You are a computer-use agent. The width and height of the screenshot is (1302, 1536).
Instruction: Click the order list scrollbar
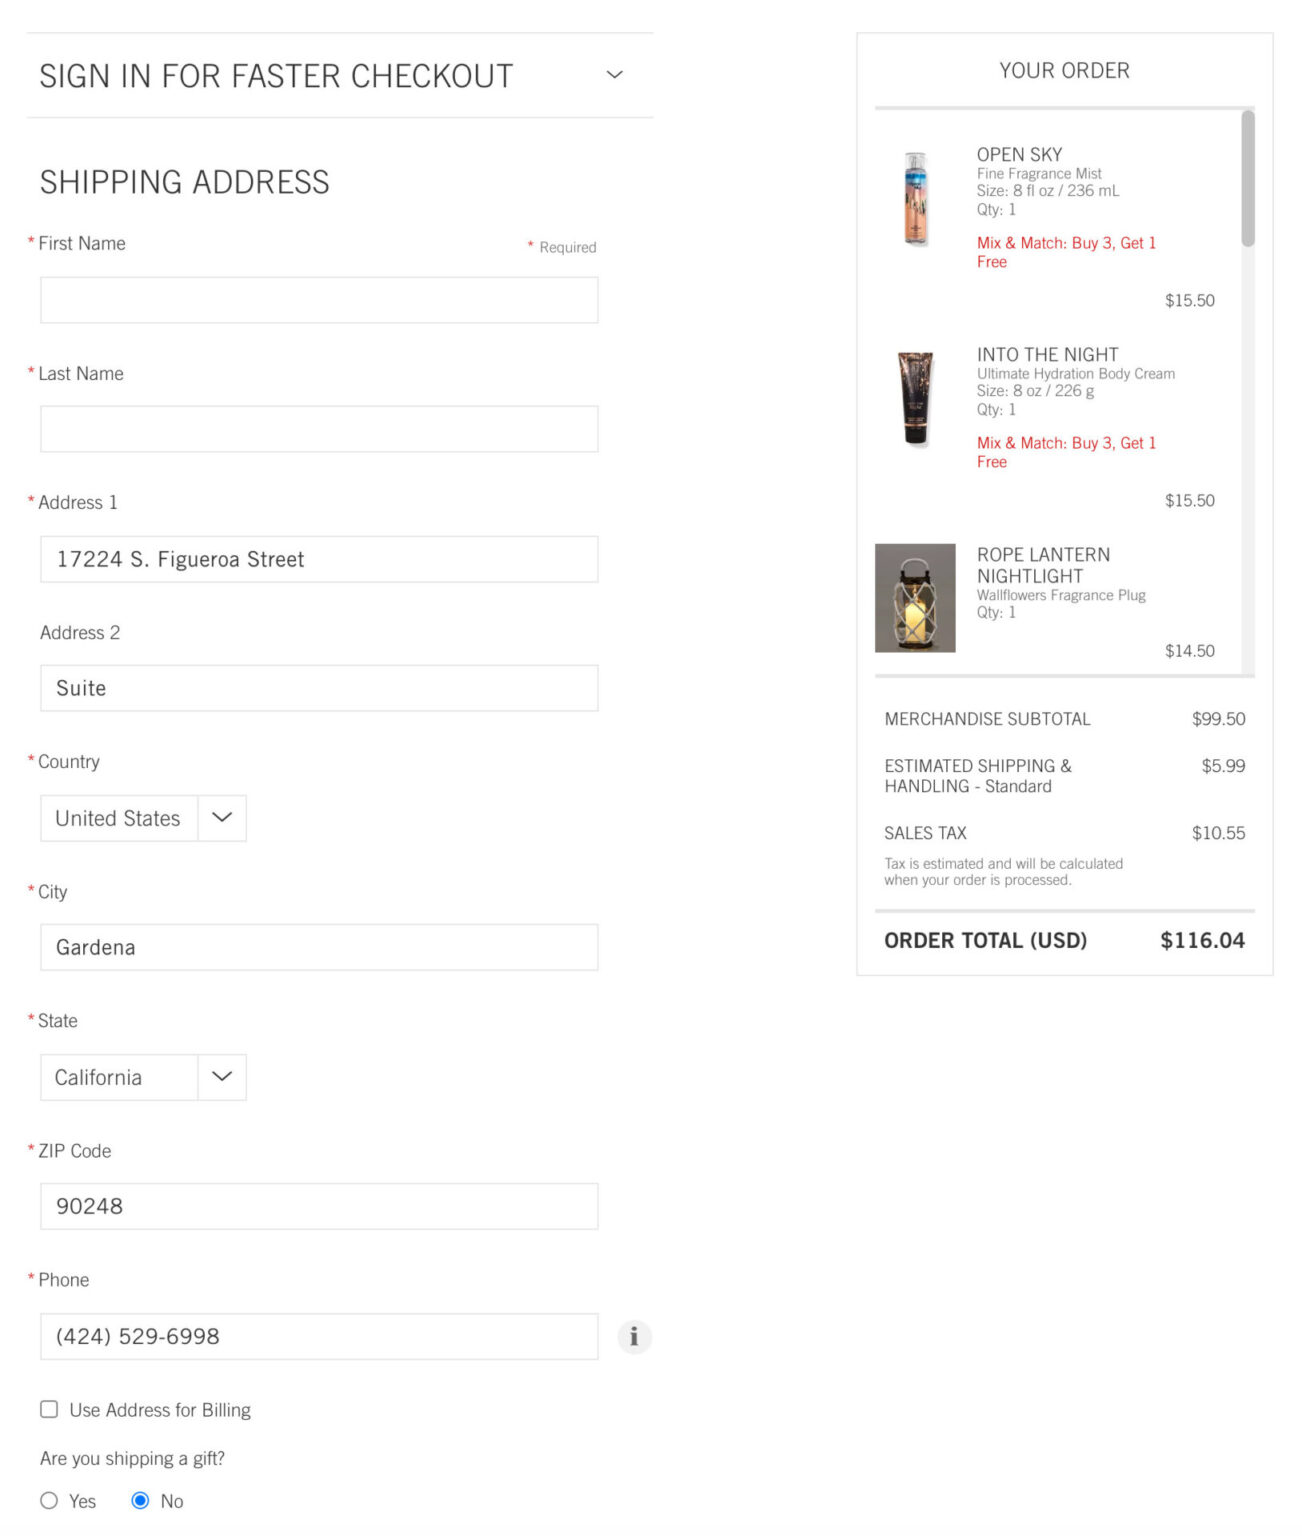[1247, 180]
